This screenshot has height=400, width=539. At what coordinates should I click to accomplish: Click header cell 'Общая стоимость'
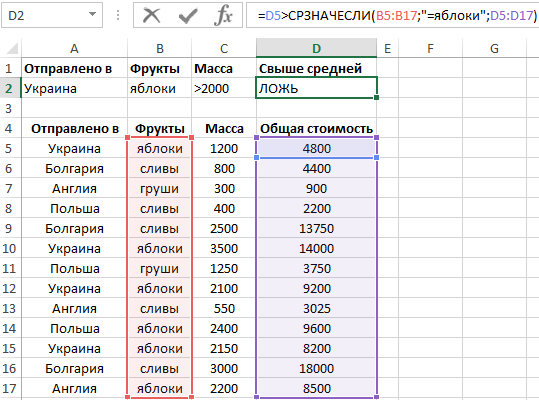316,129
